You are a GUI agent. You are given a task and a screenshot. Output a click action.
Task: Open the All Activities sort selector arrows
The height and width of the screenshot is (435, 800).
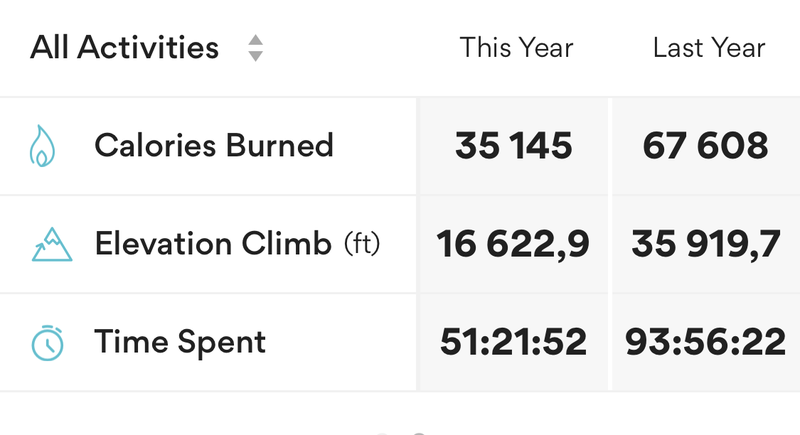pos(255,48)
